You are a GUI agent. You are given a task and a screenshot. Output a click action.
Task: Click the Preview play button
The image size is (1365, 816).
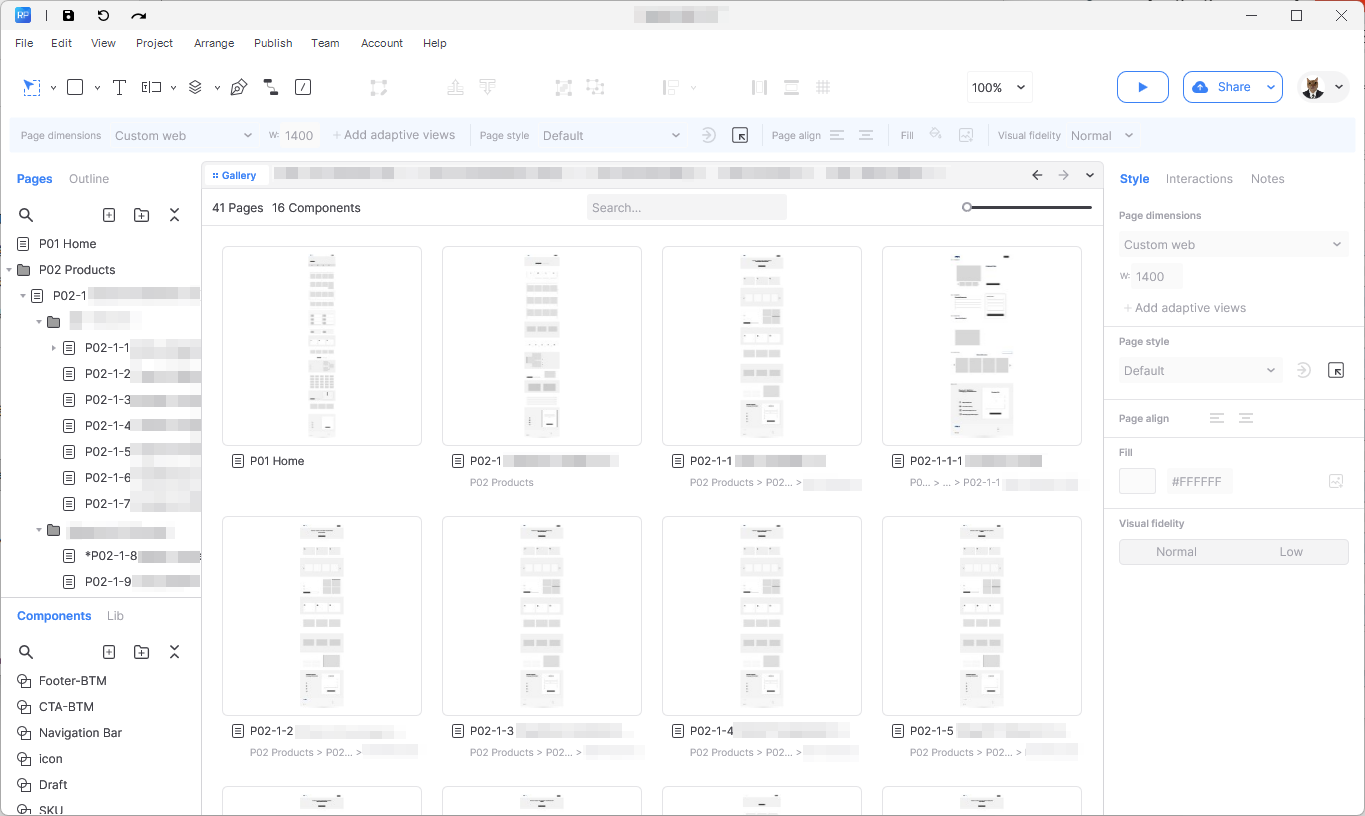click(1143, 87)
